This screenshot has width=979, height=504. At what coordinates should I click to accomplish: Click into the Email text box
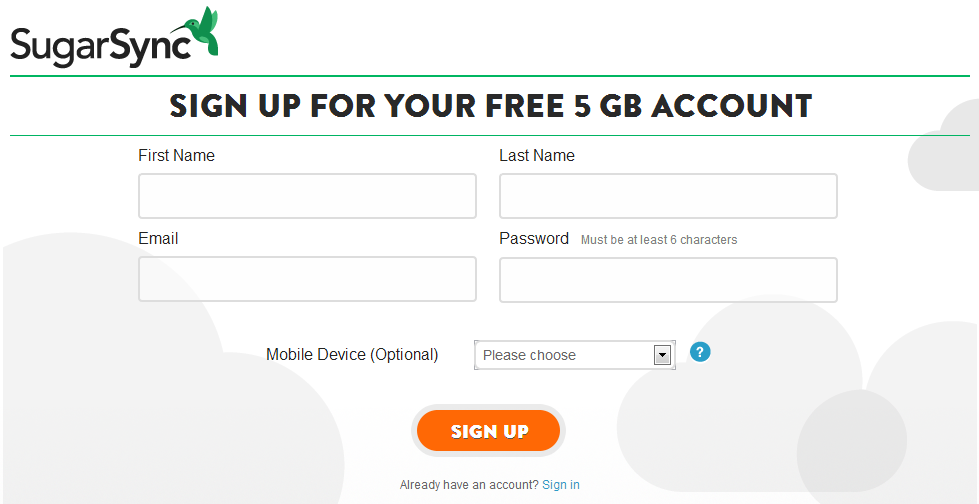pyautogui.click(x=307, y=279)
